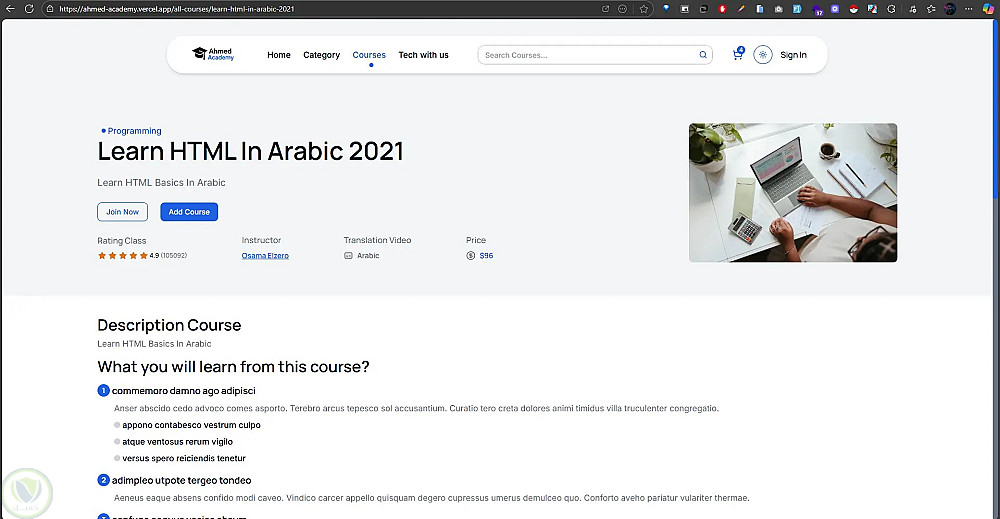This screenshot has width=1000, height=519.
Task: Toggle the light/dark theme sun button
Action: tap(763, 55)
